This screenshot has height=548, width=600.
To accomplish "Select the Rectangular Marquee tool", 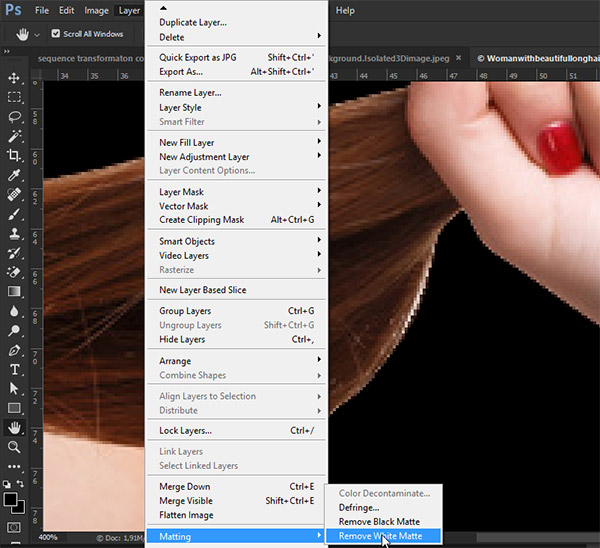I will pyautogui.click(x=14, y=97).
